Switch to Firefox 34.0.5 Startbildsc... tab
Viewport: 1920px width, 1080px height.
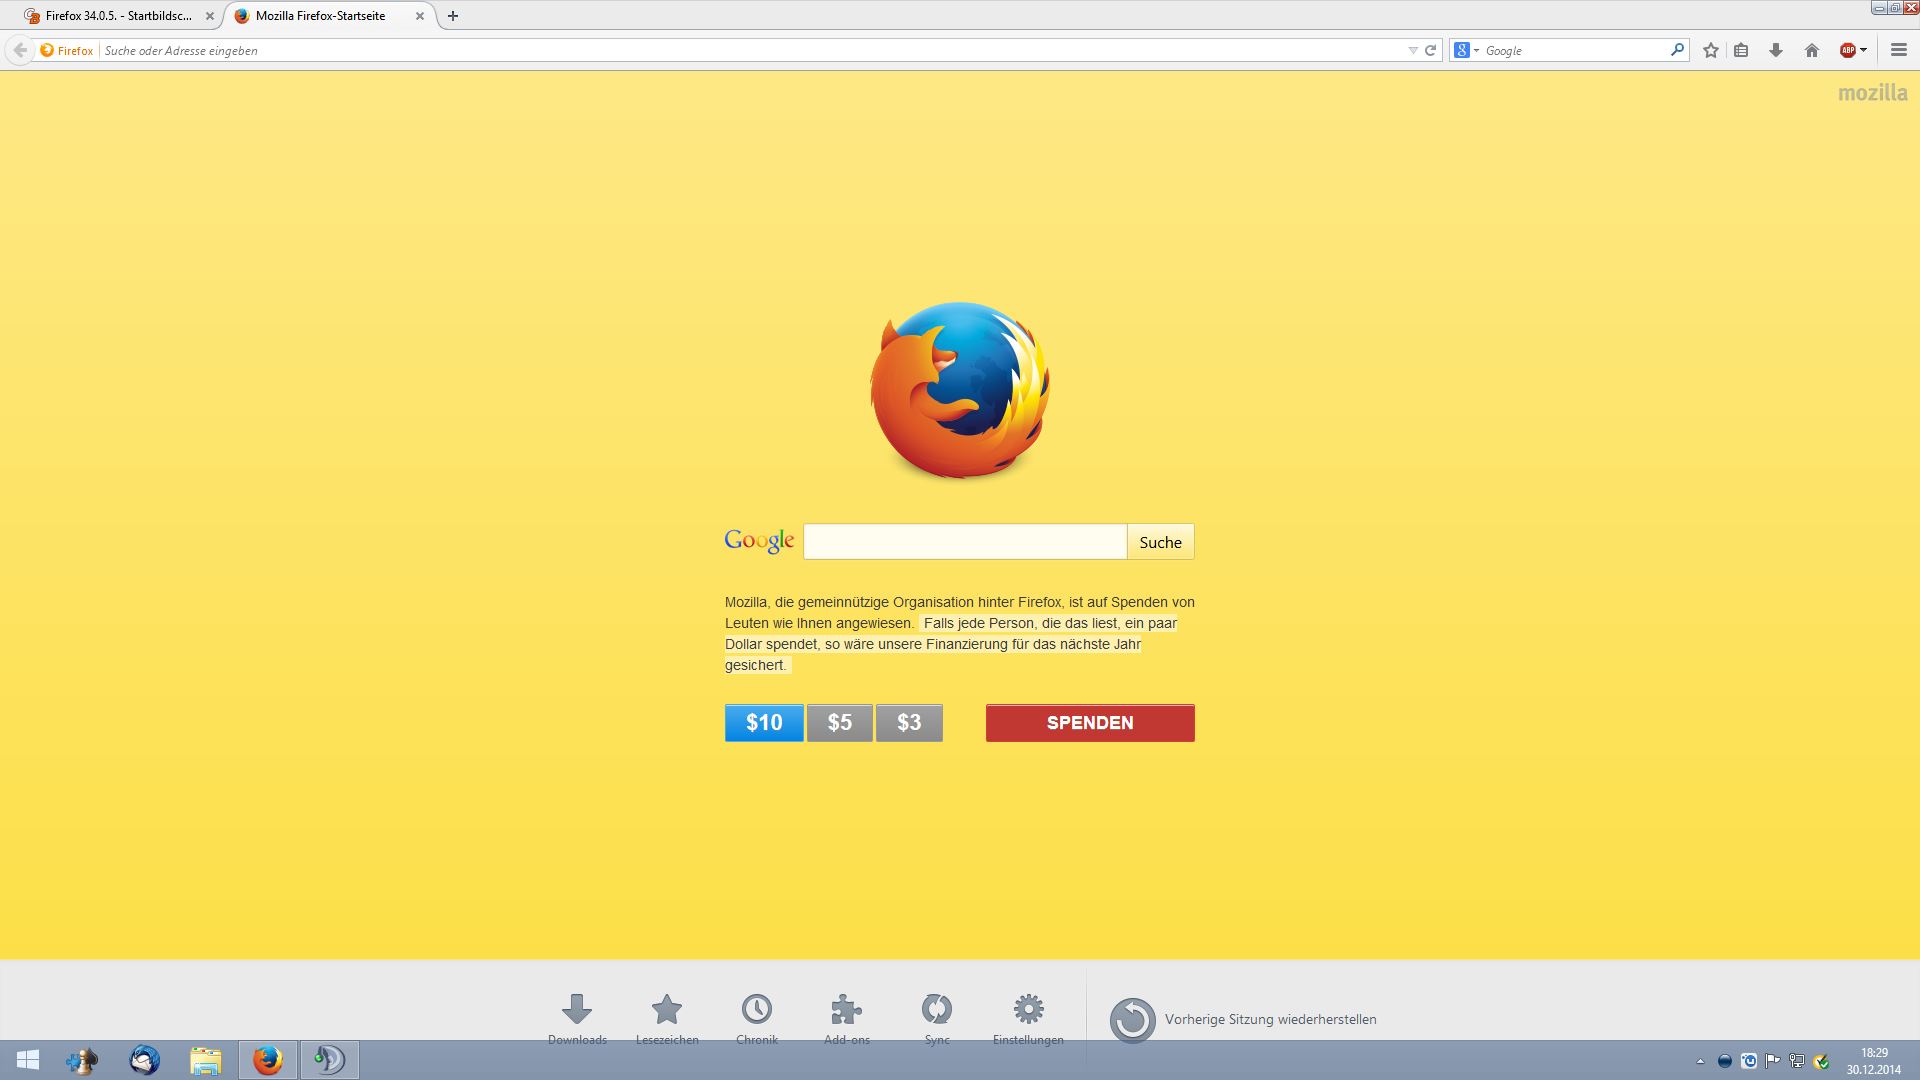pyautogui.click(x=118, y=16)
